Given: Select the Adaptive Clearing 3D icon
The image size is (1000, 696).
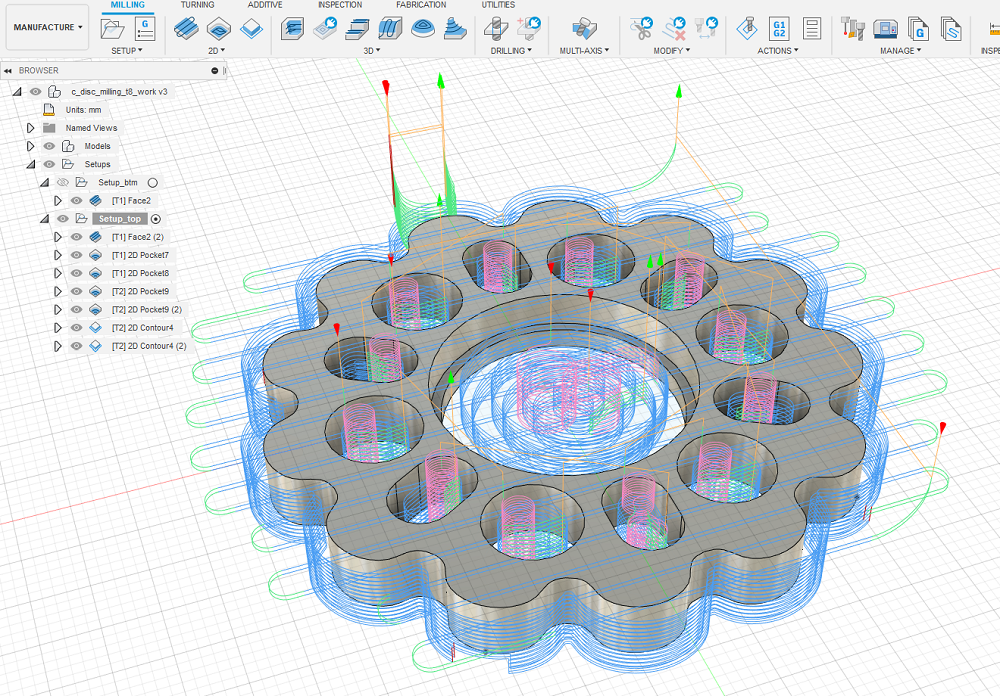Looking at the screenshot, I should pos(292,29).
